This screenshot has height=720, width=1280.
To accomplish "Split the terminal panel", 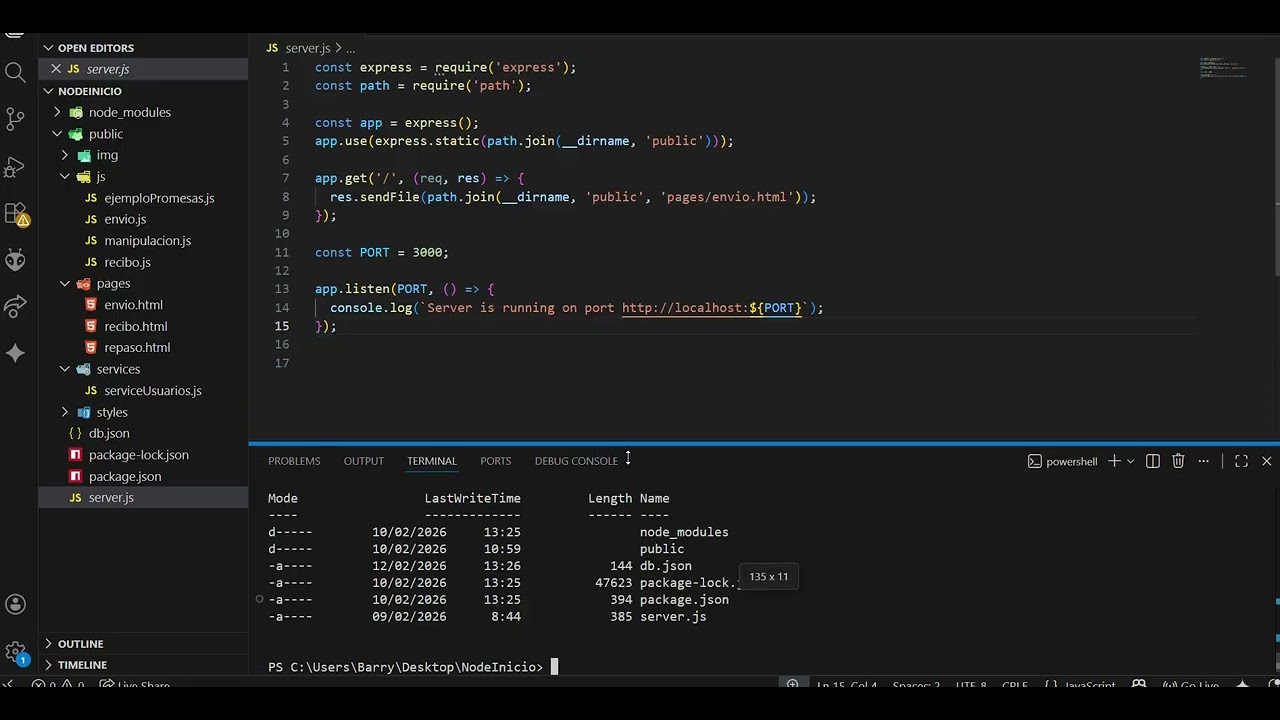I will [1153, 461].
